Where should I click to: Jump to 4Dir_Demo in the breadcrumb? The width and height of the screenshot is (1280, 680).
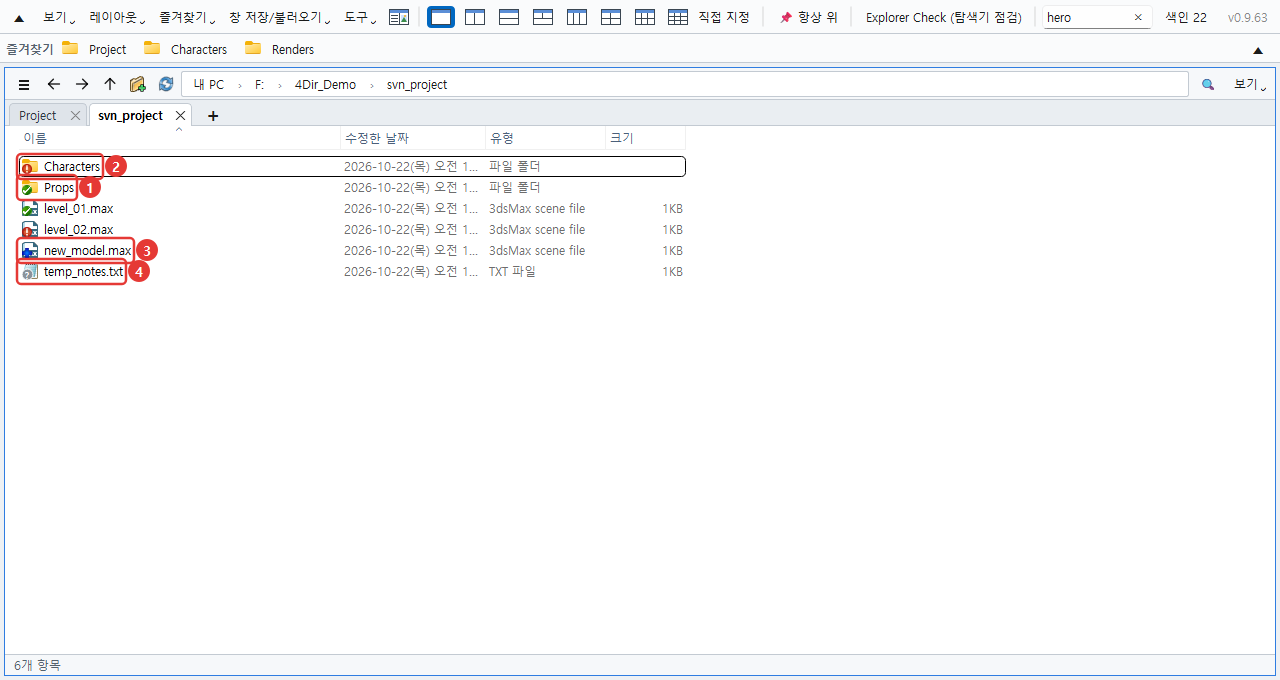(x=325, y=85)
